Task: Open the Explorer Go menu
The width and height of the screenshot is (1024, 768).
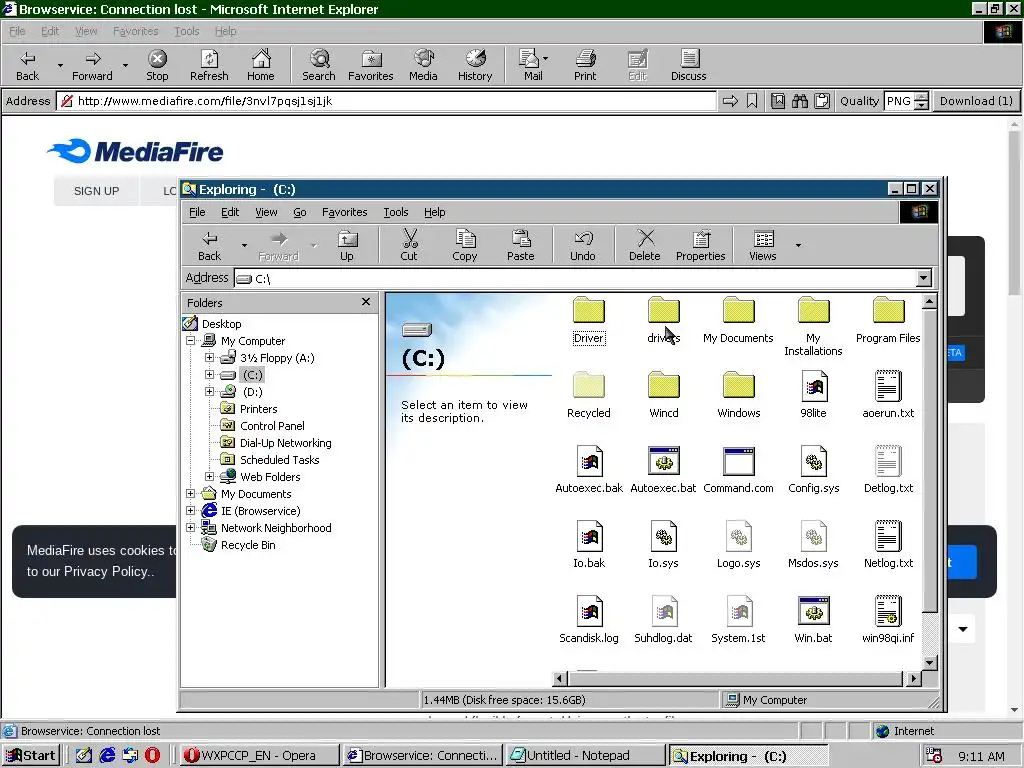Action: tap(300, 212)
